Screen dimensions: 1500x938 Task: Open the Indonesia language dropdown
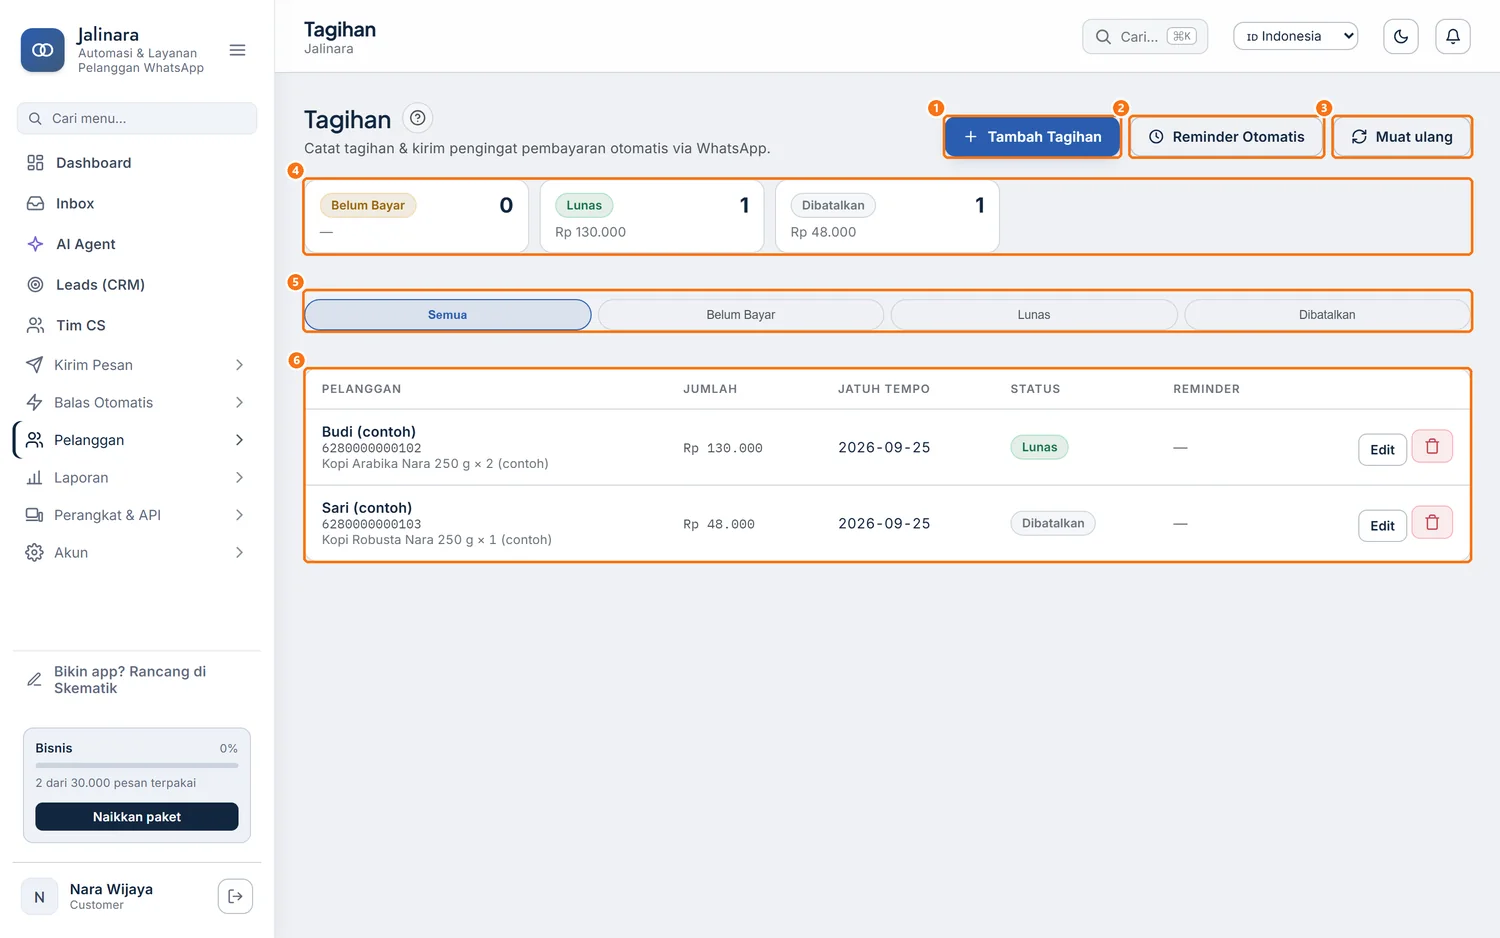1296,36
